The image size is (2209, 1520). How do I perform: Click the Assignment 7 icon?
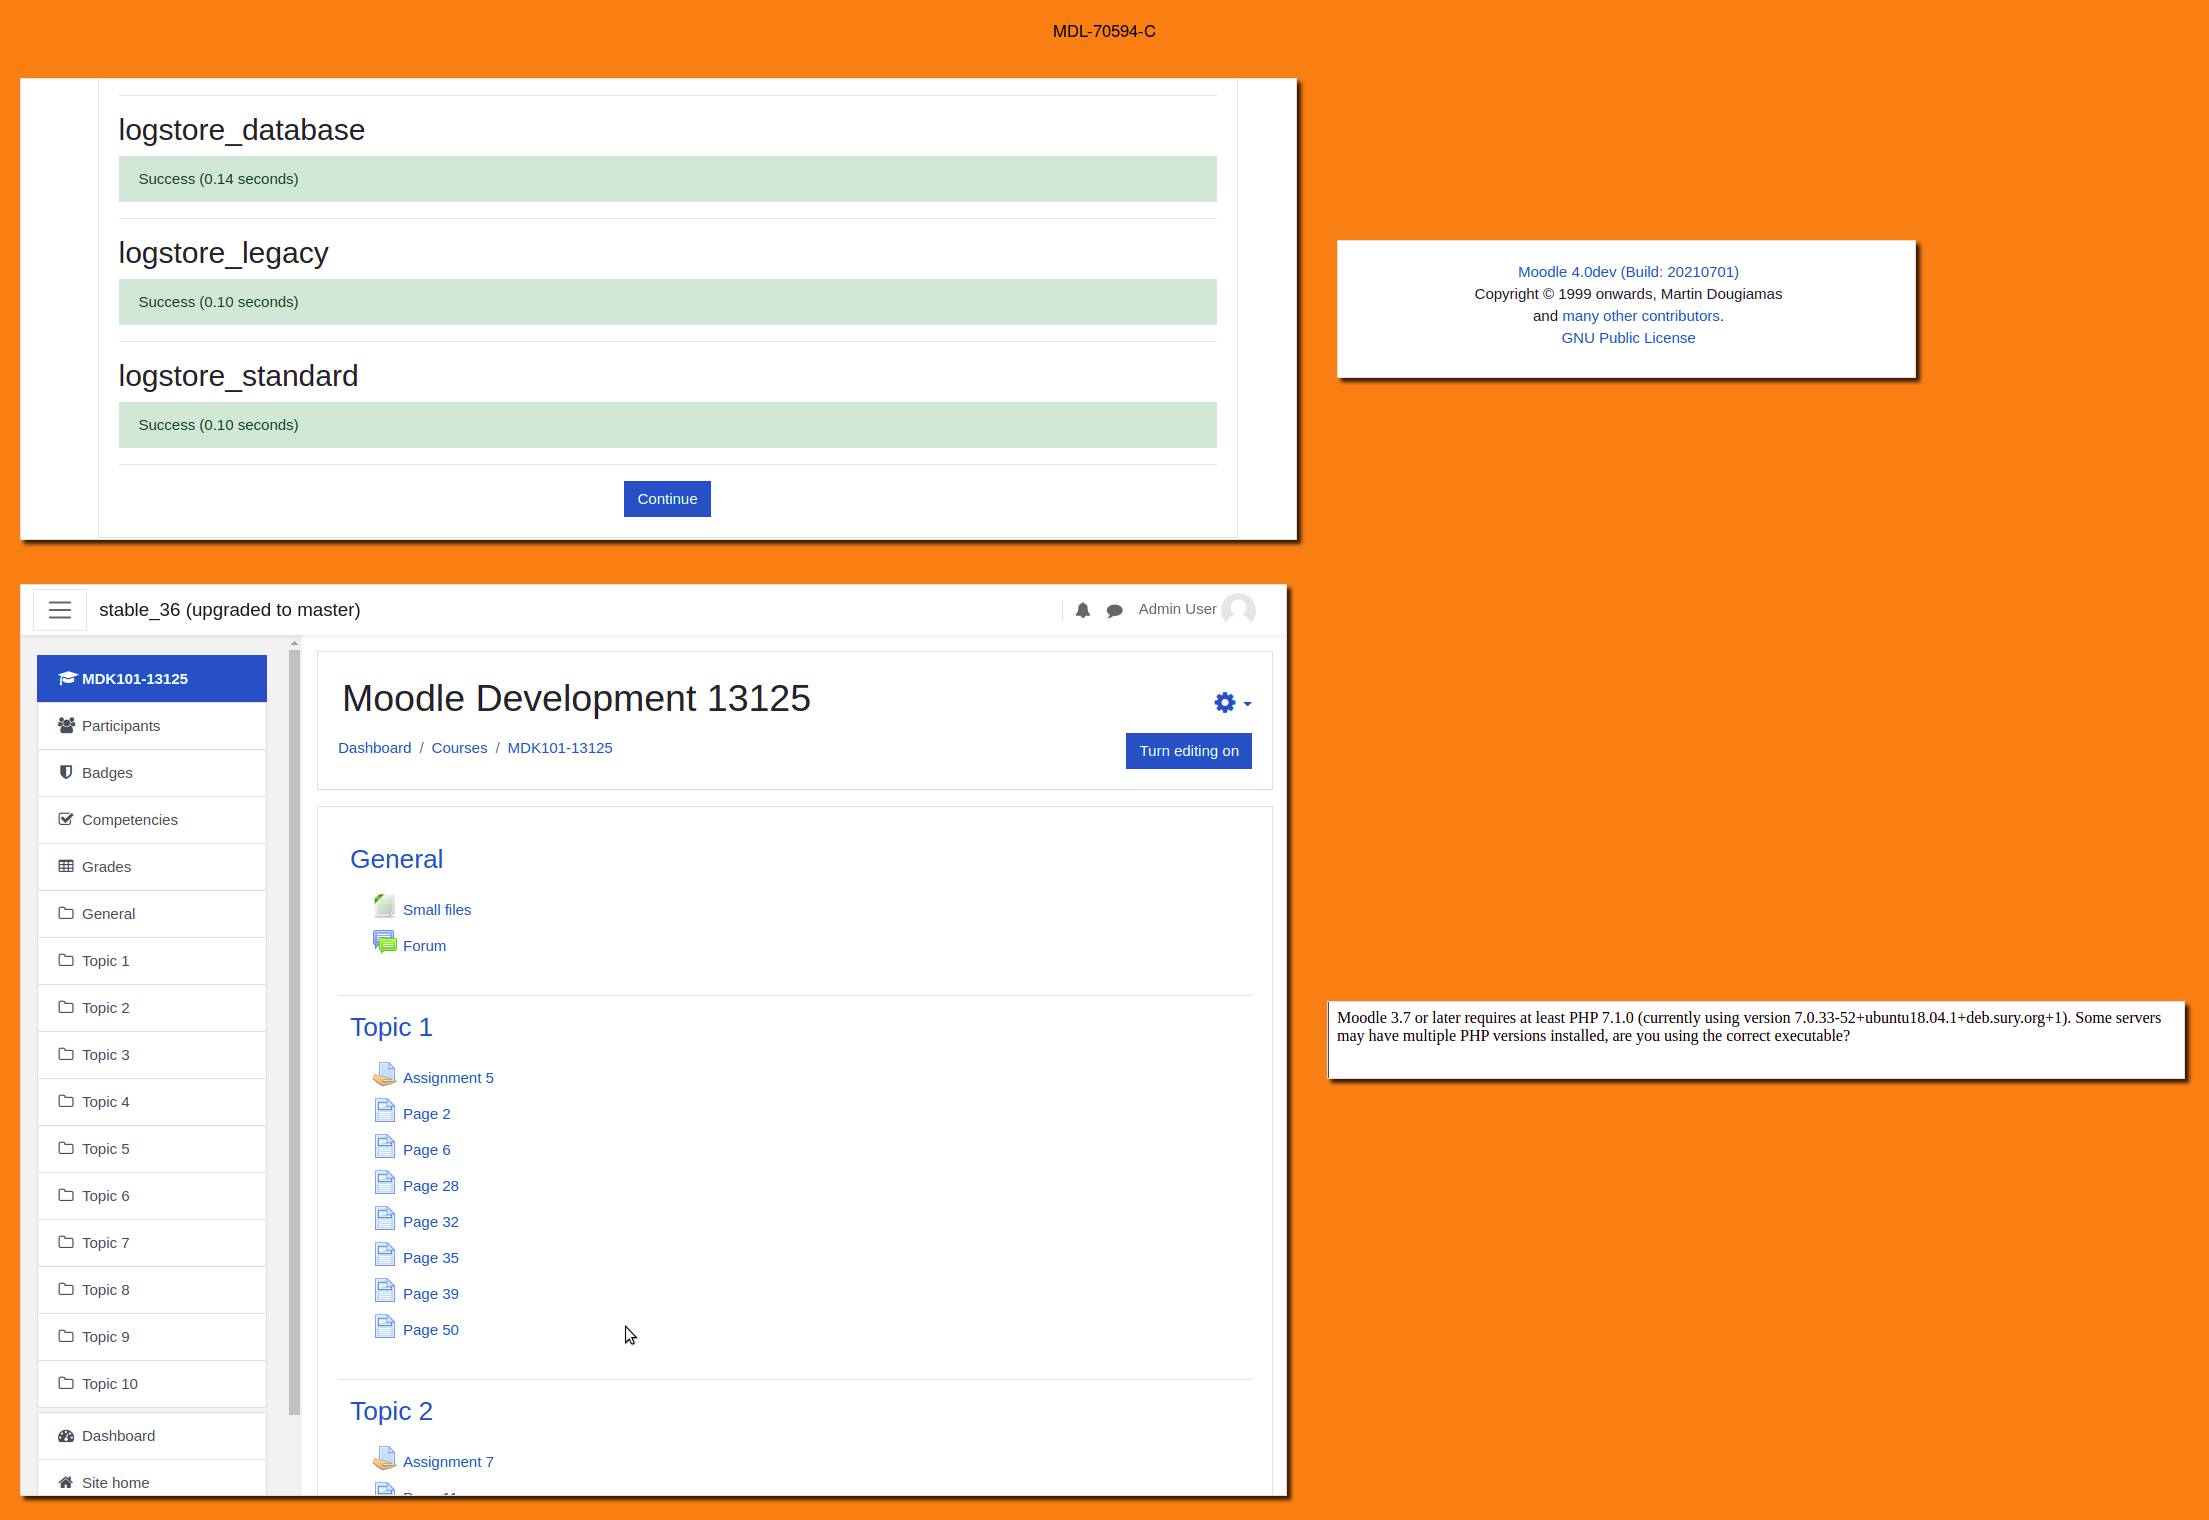pos(385,1459)
